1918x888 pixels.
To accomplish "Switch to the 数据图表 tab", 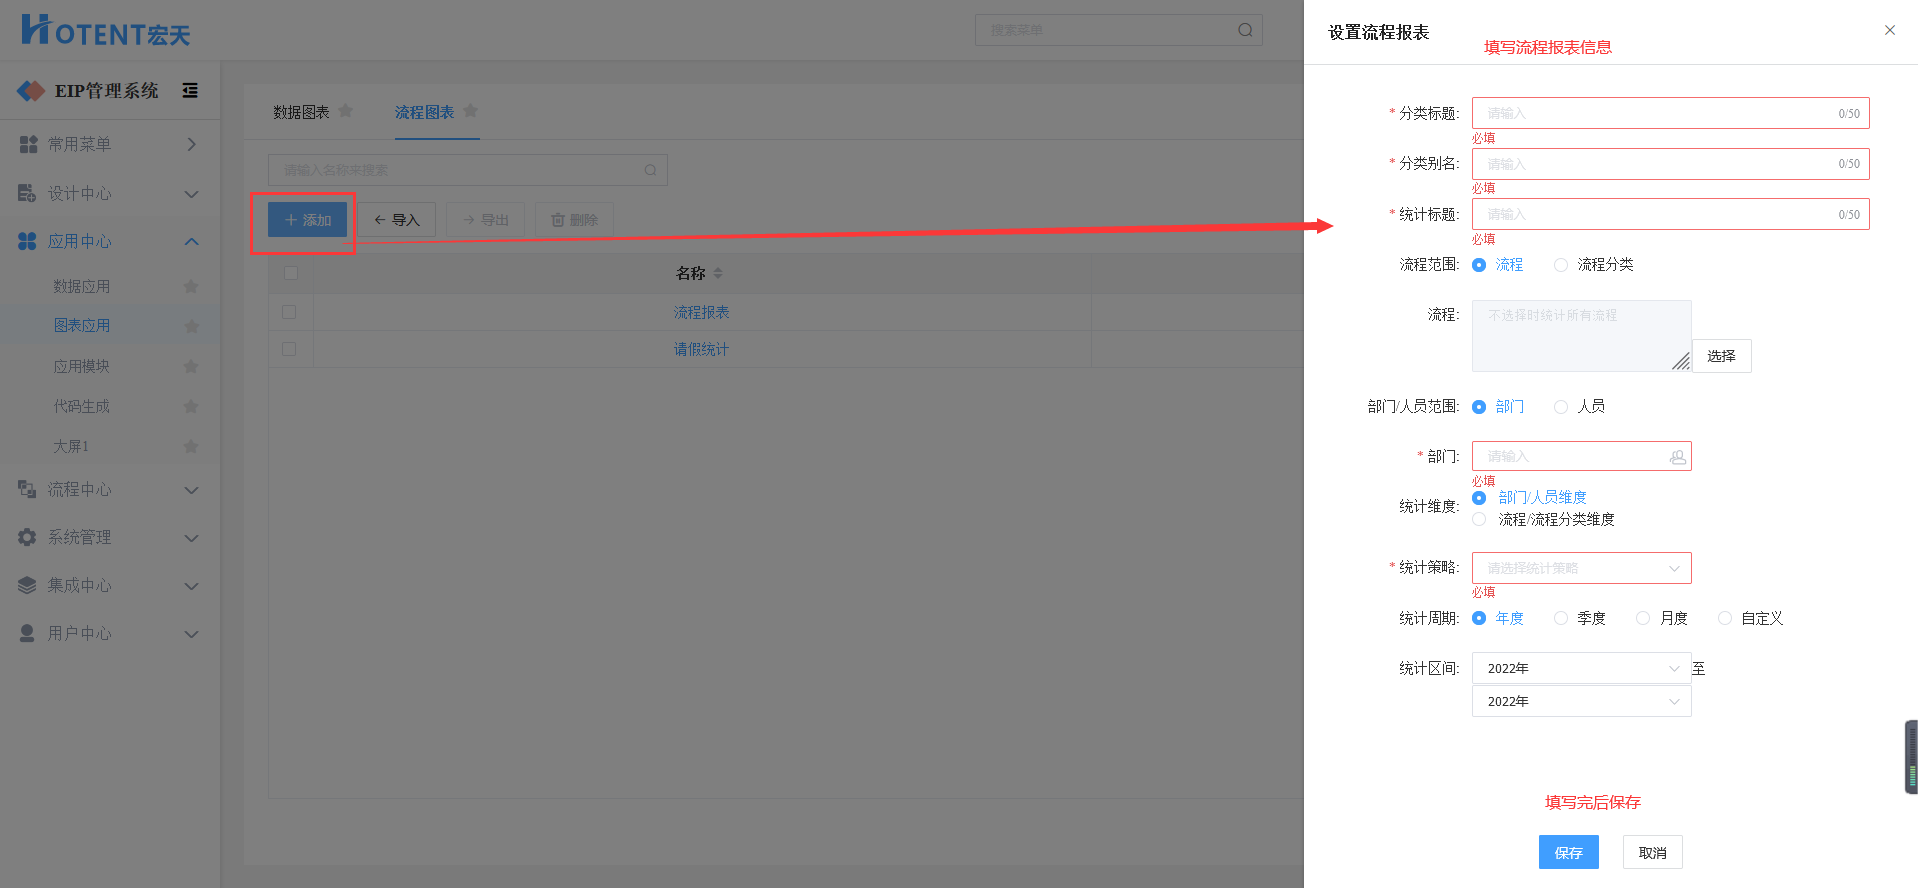I will click(301, 112).
